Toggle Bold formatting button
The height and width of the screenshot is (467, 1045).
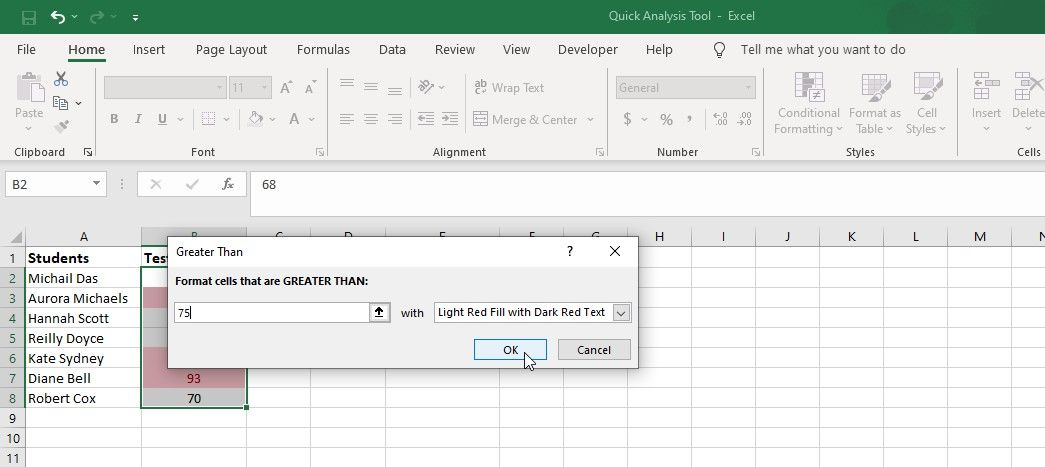click(x=114, y=119)
